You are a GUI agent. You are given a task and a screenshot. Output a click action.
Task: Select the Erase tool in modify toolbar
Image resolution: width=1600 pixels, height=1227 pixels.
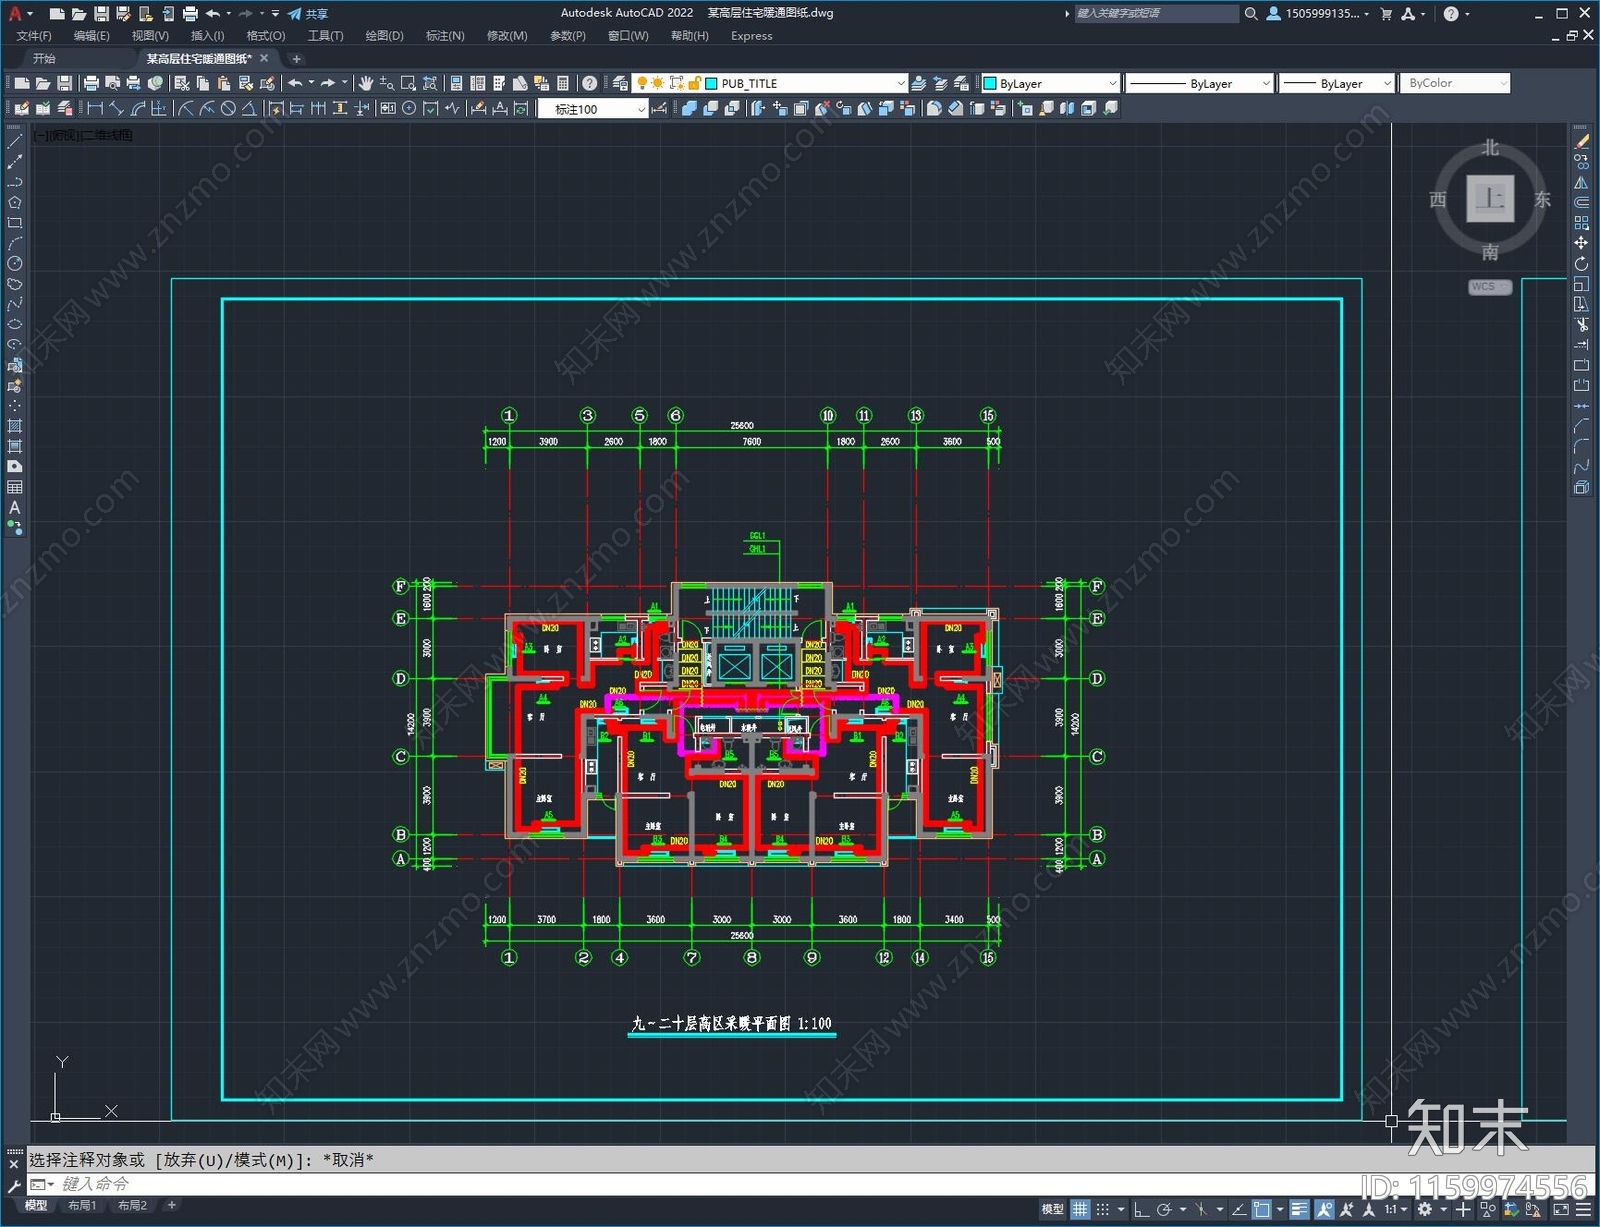click(x=1581, y=141)
